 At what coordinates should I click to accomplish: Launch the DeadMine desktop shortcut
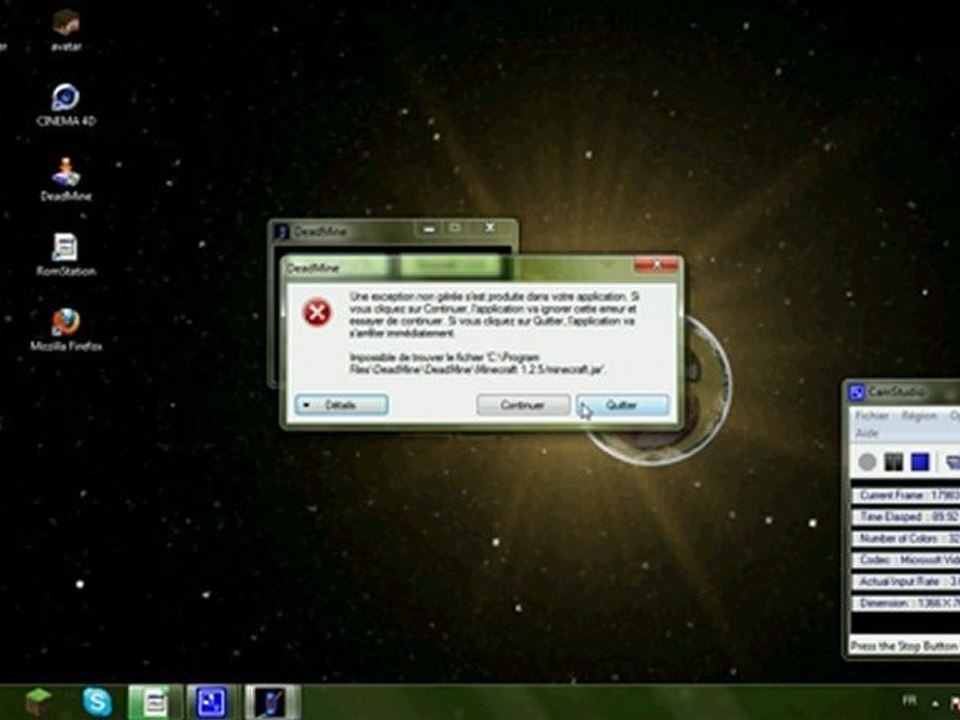(x=66, y=179)
